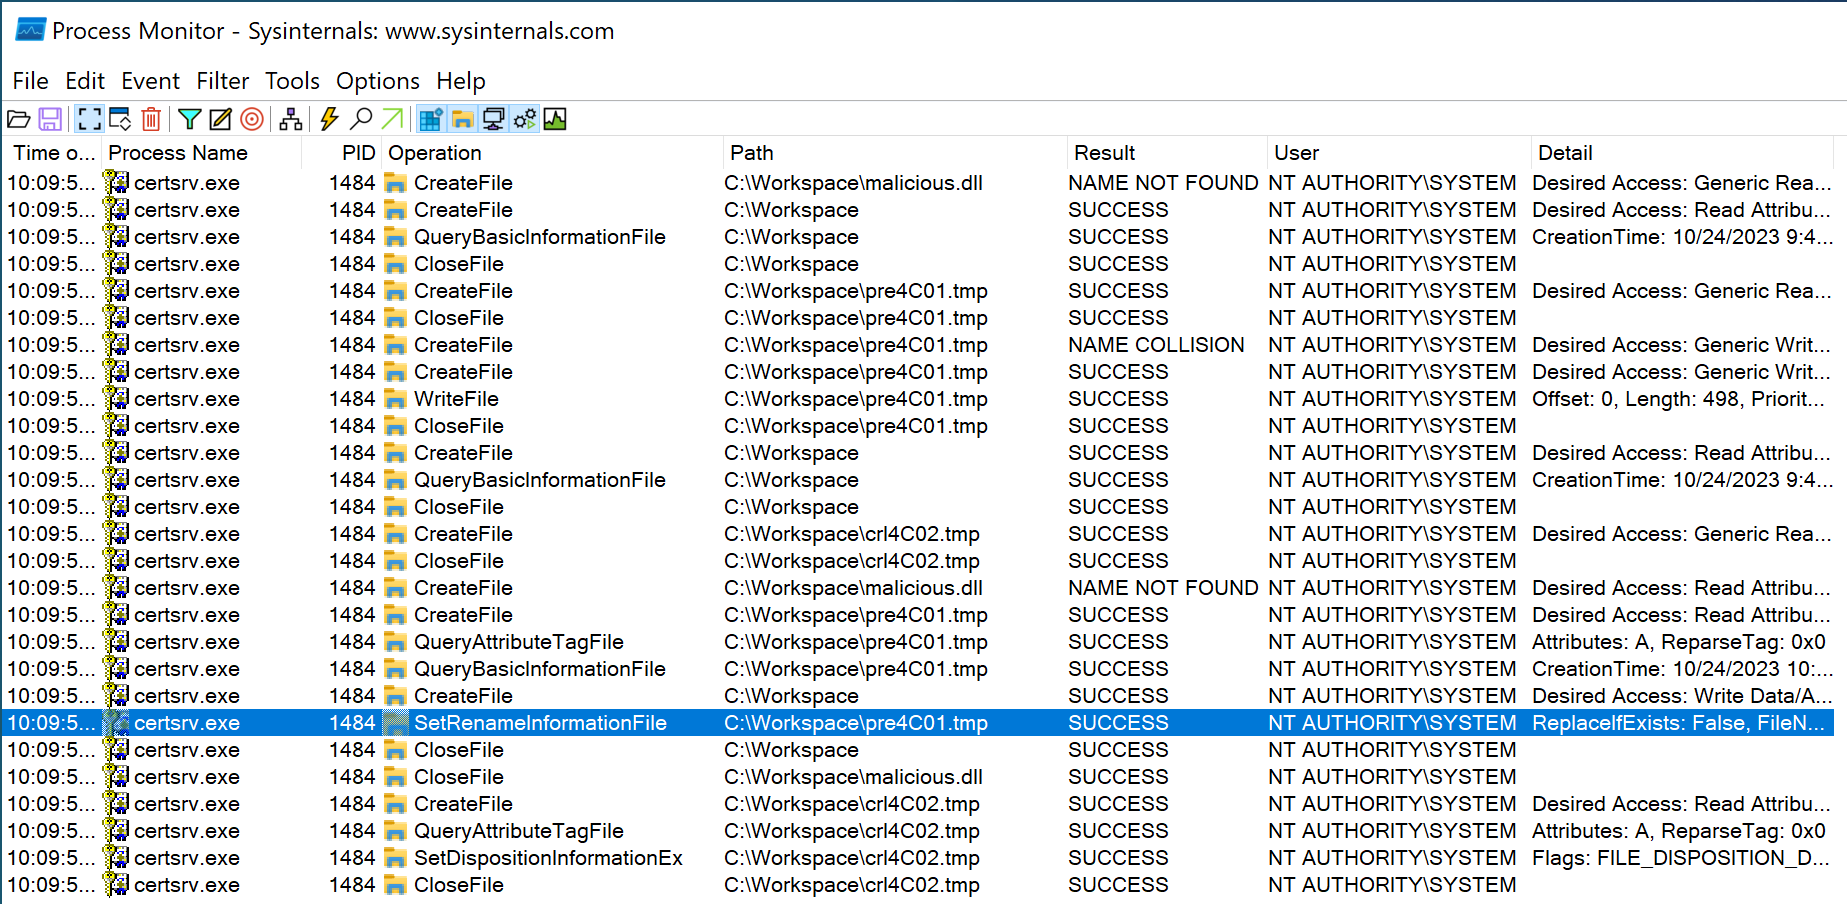
Task: Click the 'ReplaceIfExists: False' detail cell
Action: [x=1678, y=723]
